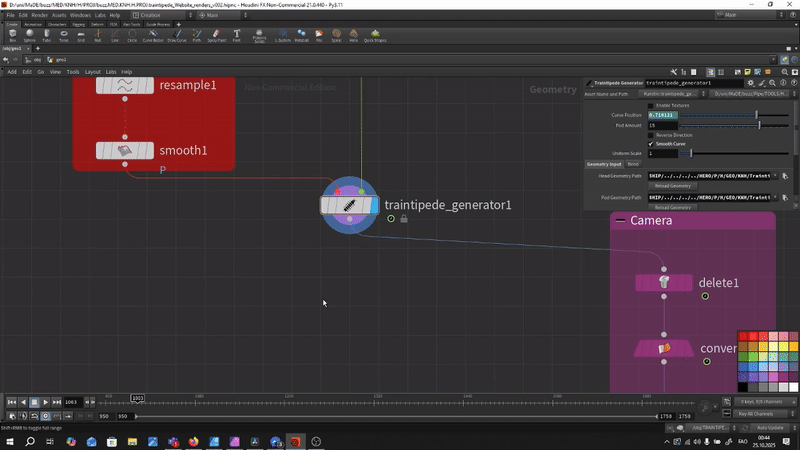
Task: Click the Pod Amount slider handle
Action: point(760,125)
